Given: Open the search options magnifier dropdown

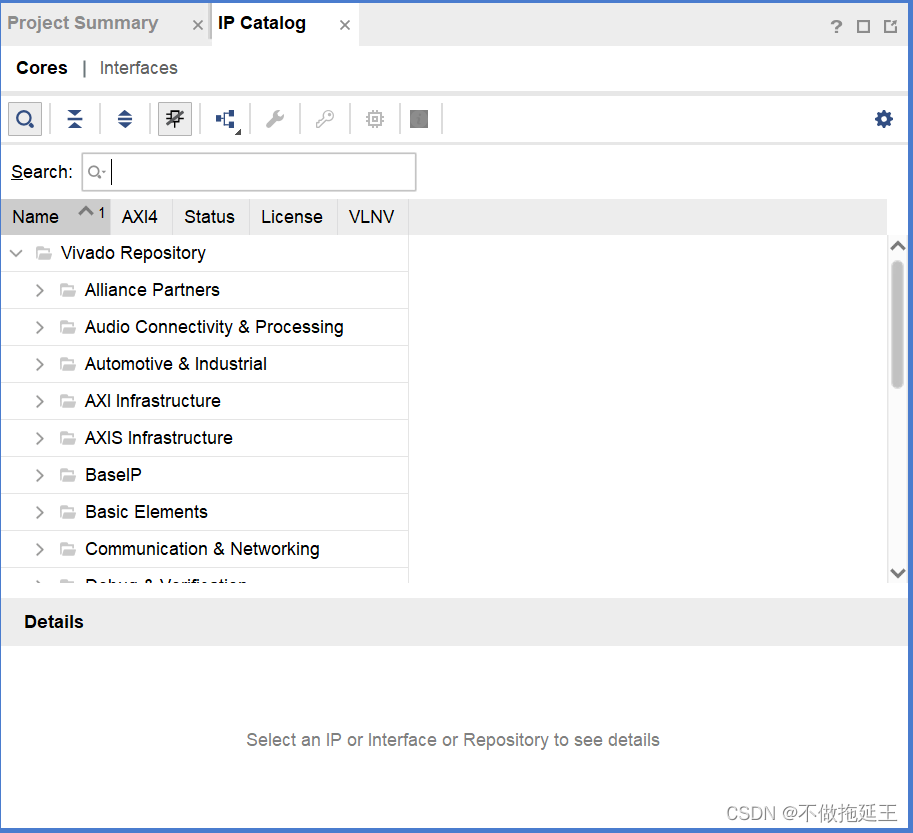Looking at the screenshot, I should point(96,172).
